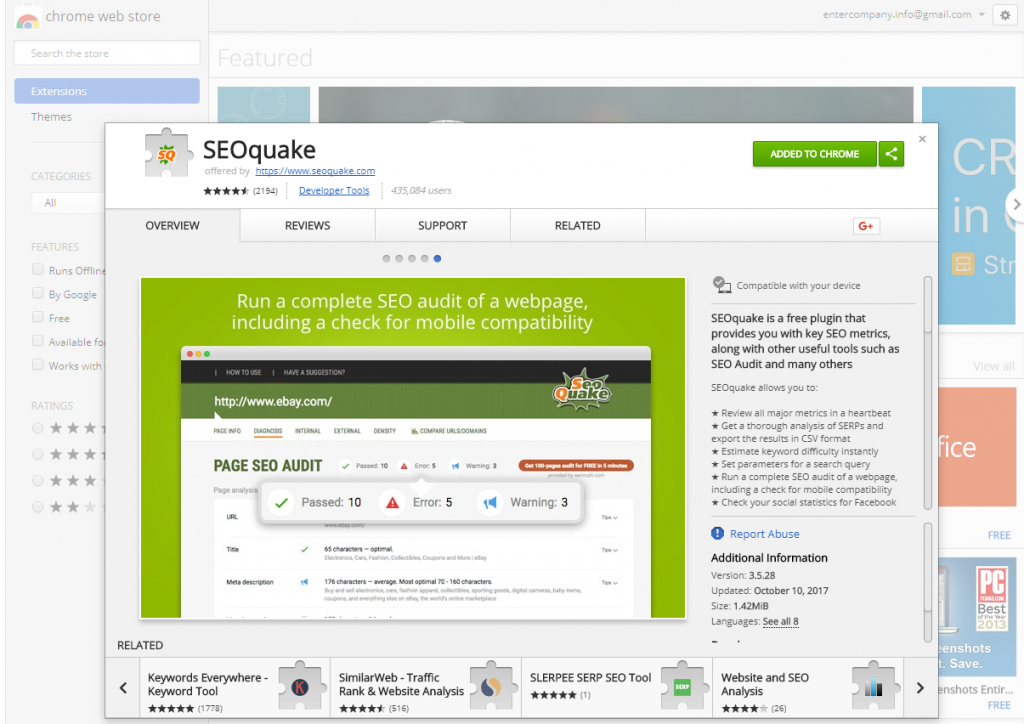The width and height of the screenshot is (1024, 724).
Task: Open the settings gear icon
Action: tap(1005, 15)
